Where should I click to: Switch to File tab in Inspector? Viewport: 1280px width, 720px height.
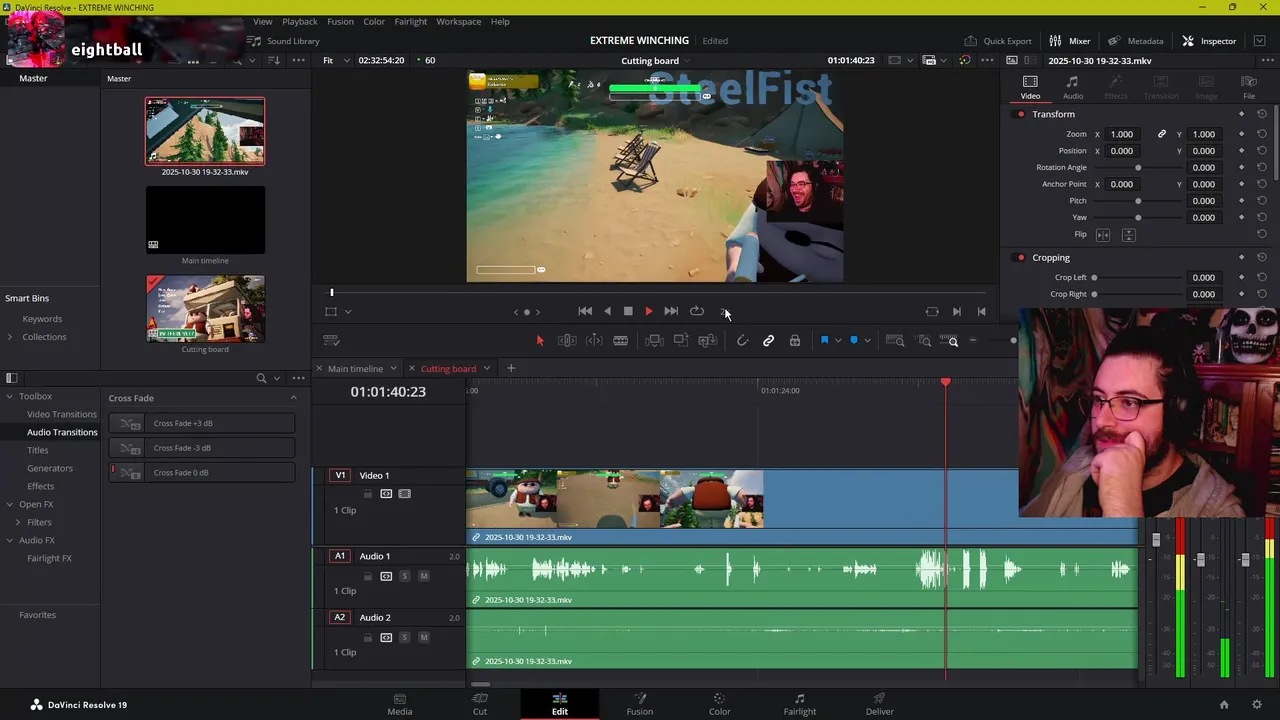pos(1249,87)
